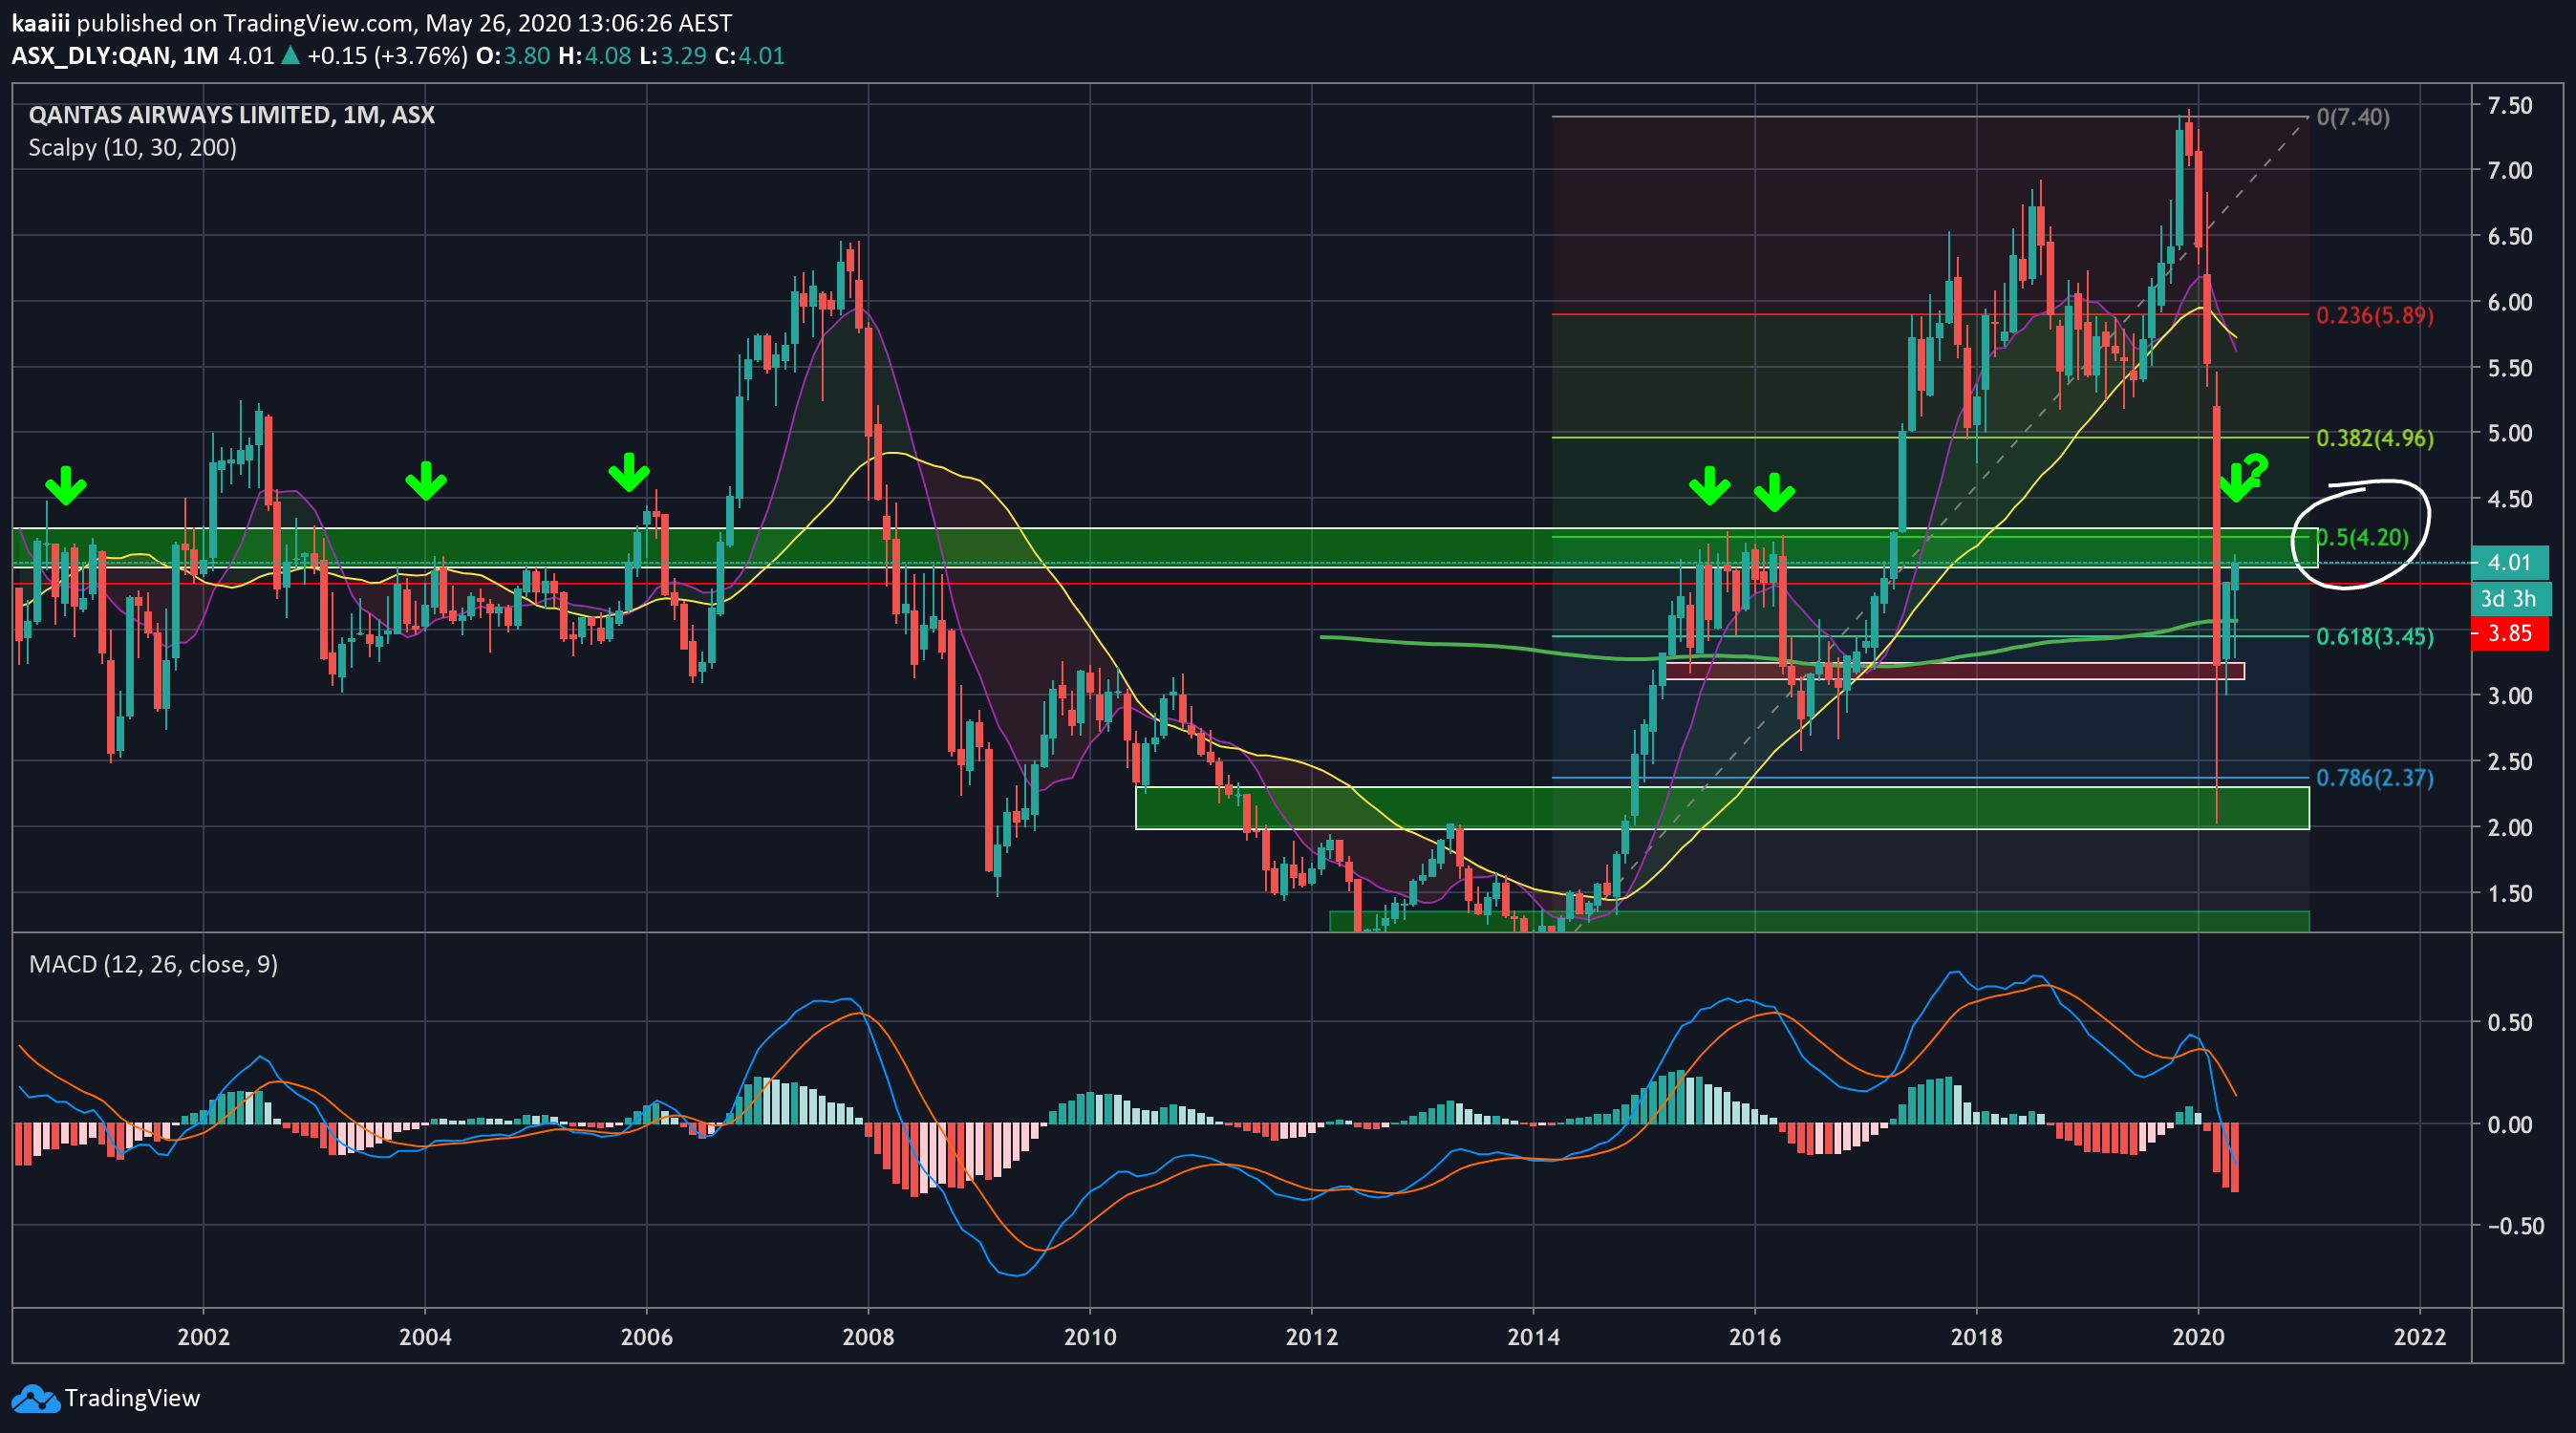Click the 2.50 price axis label
This screenshot has width=2576, height=1433.
pyautogui.click(x=2510, y=762)
